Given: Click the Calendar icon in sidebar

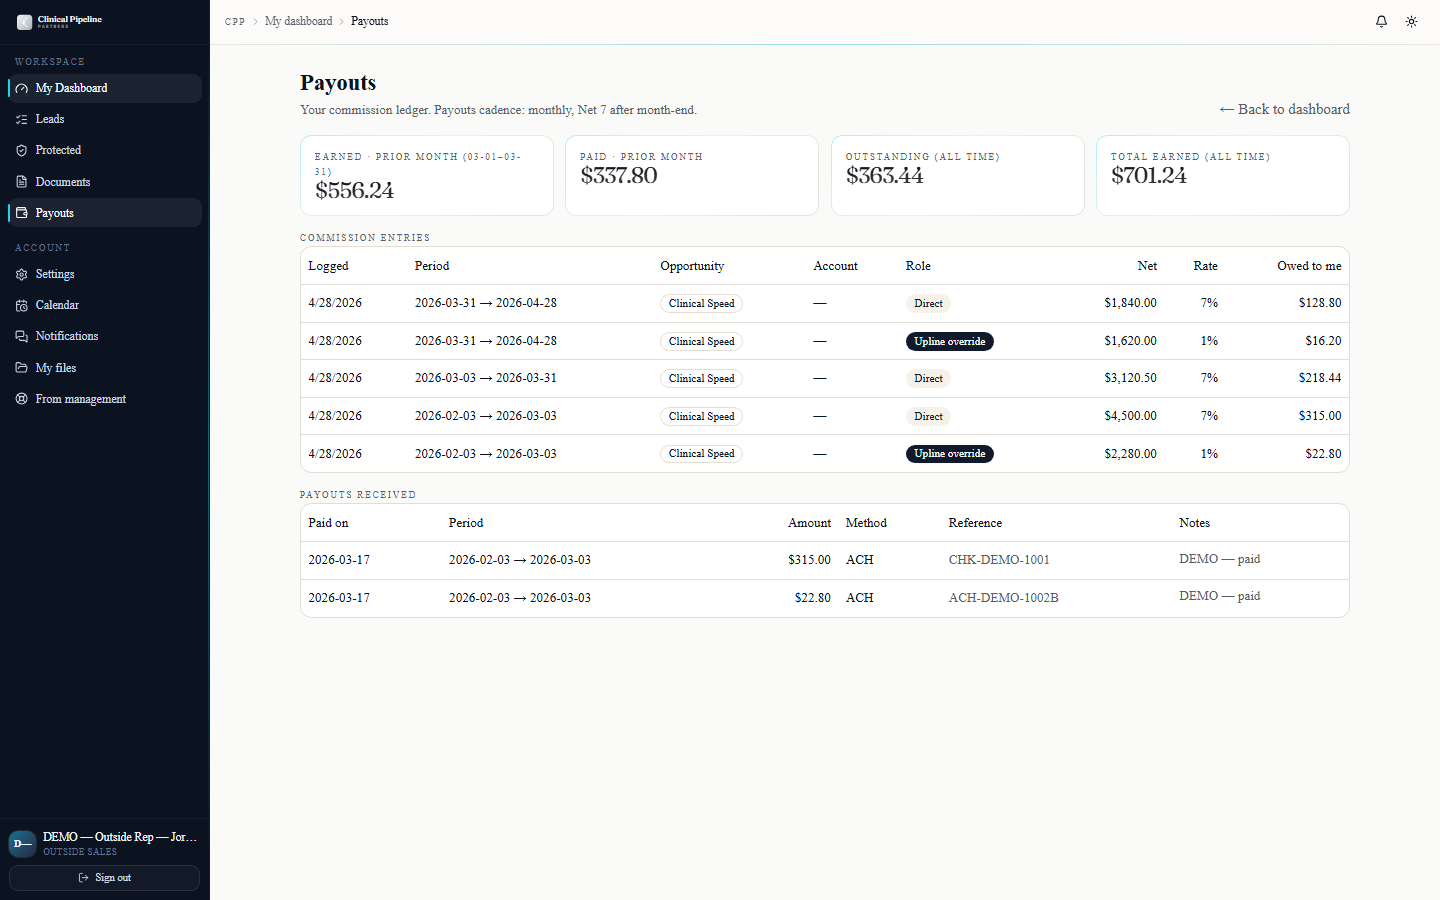Looking at the screenshot, I should [x=22, y=305].
